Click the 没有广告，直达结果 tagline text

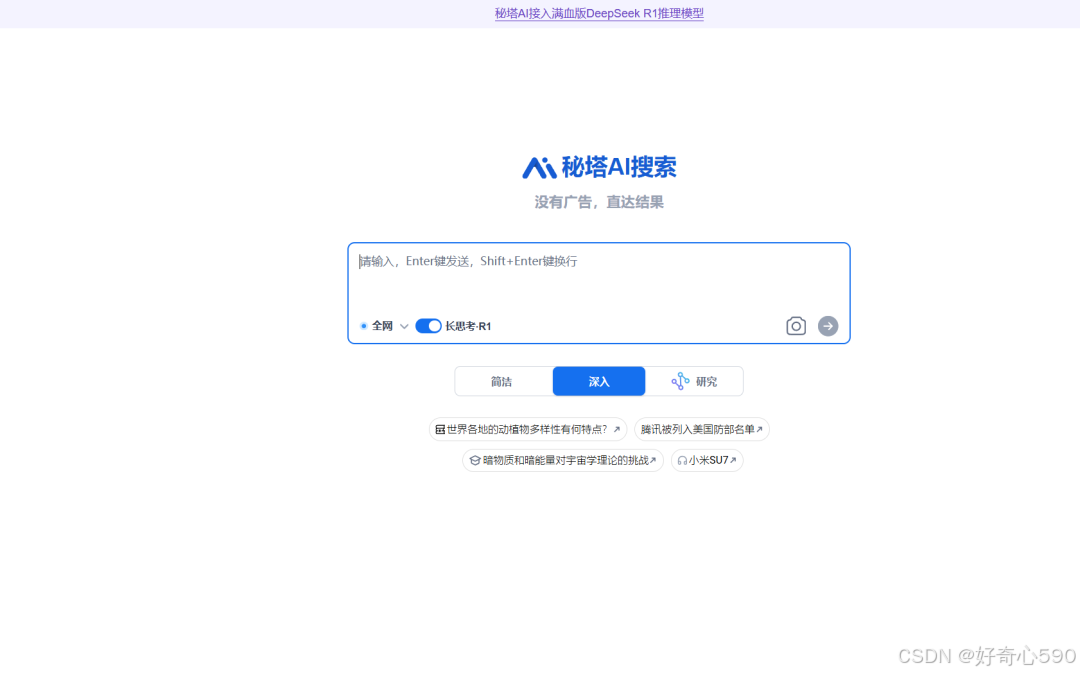point(599,202)
